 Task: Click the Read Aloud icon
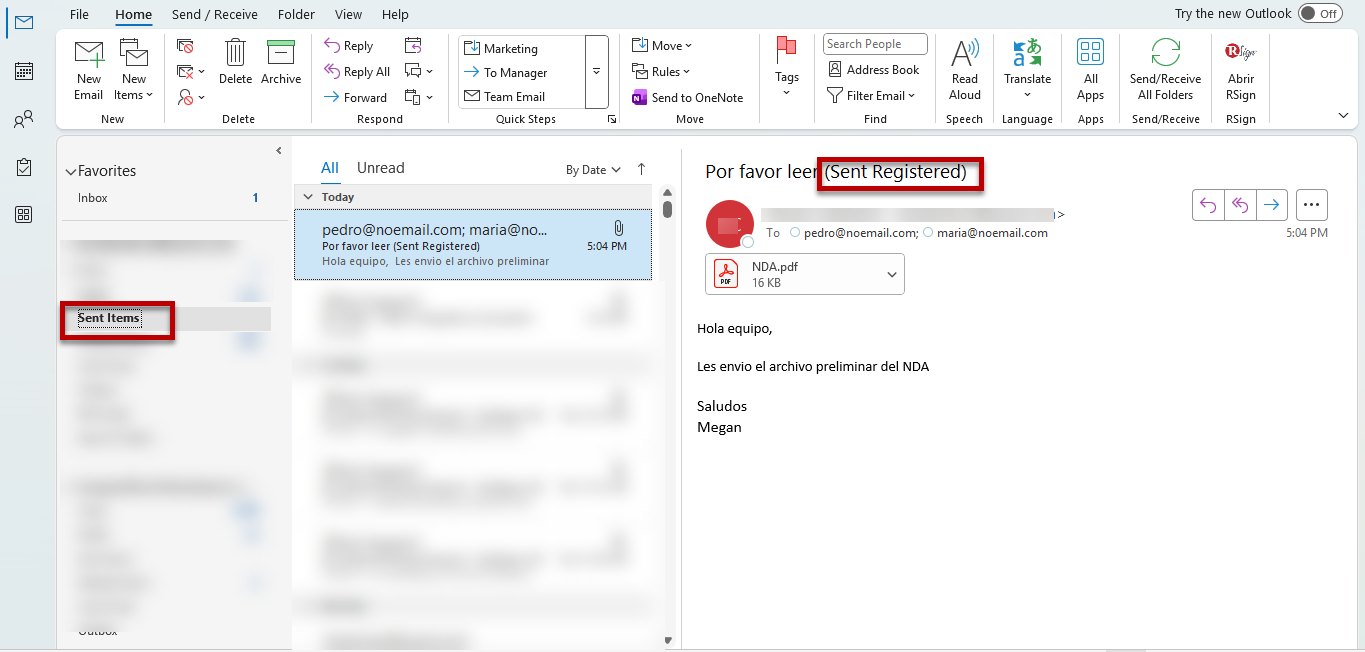pos(964,55)
